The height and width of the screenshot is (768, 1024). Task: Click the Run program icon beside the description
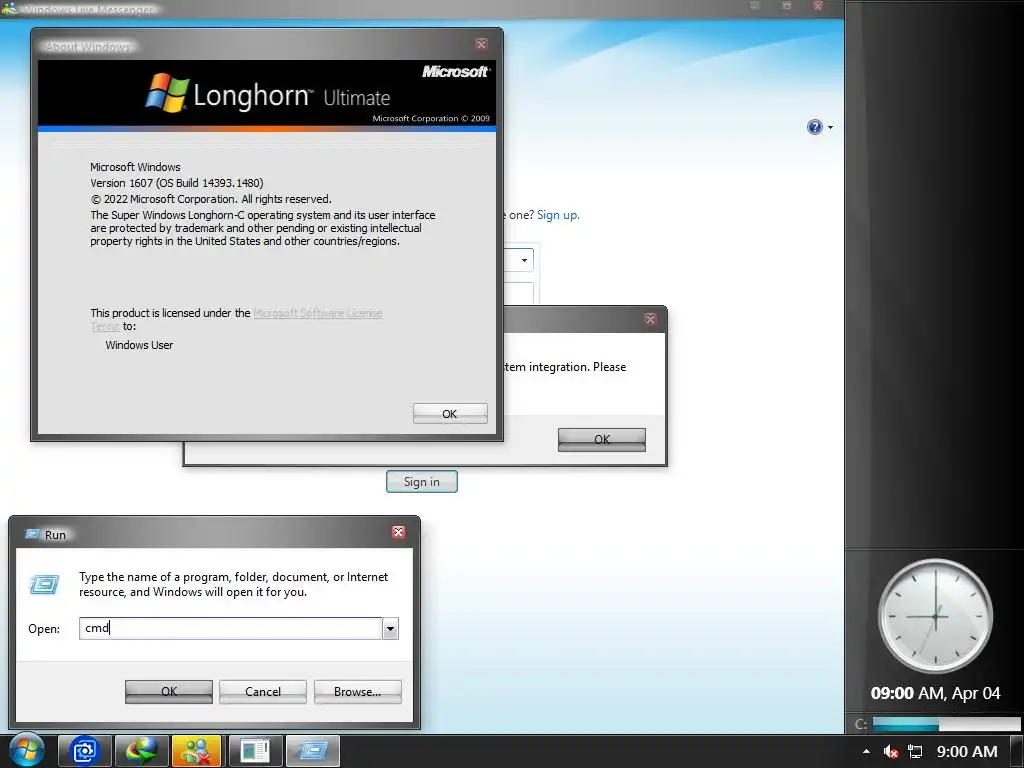point(44,584)
